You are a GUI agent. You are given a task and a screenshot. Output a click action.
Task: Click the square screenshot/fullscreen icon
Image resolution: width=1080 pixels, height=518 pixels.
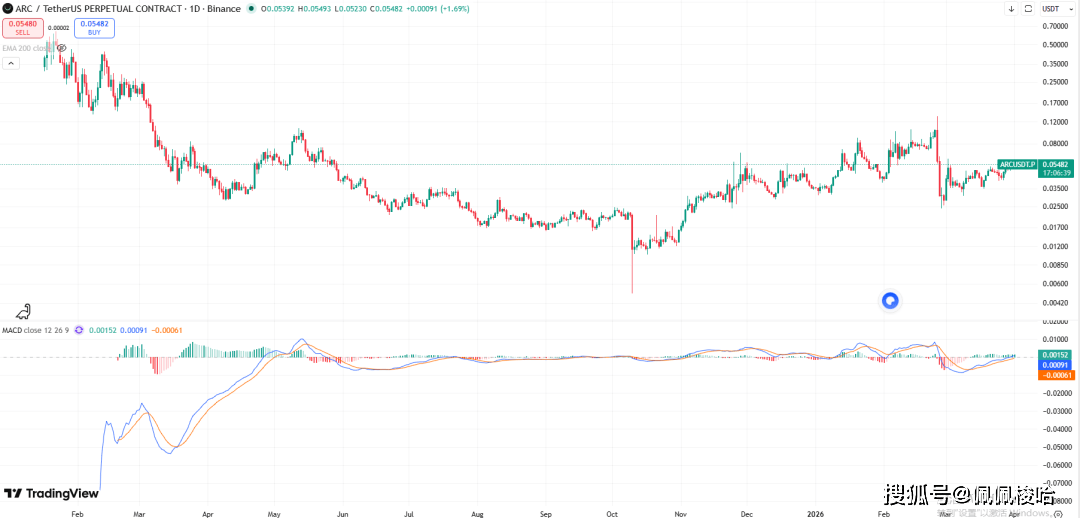click(x=1027, y=9)
